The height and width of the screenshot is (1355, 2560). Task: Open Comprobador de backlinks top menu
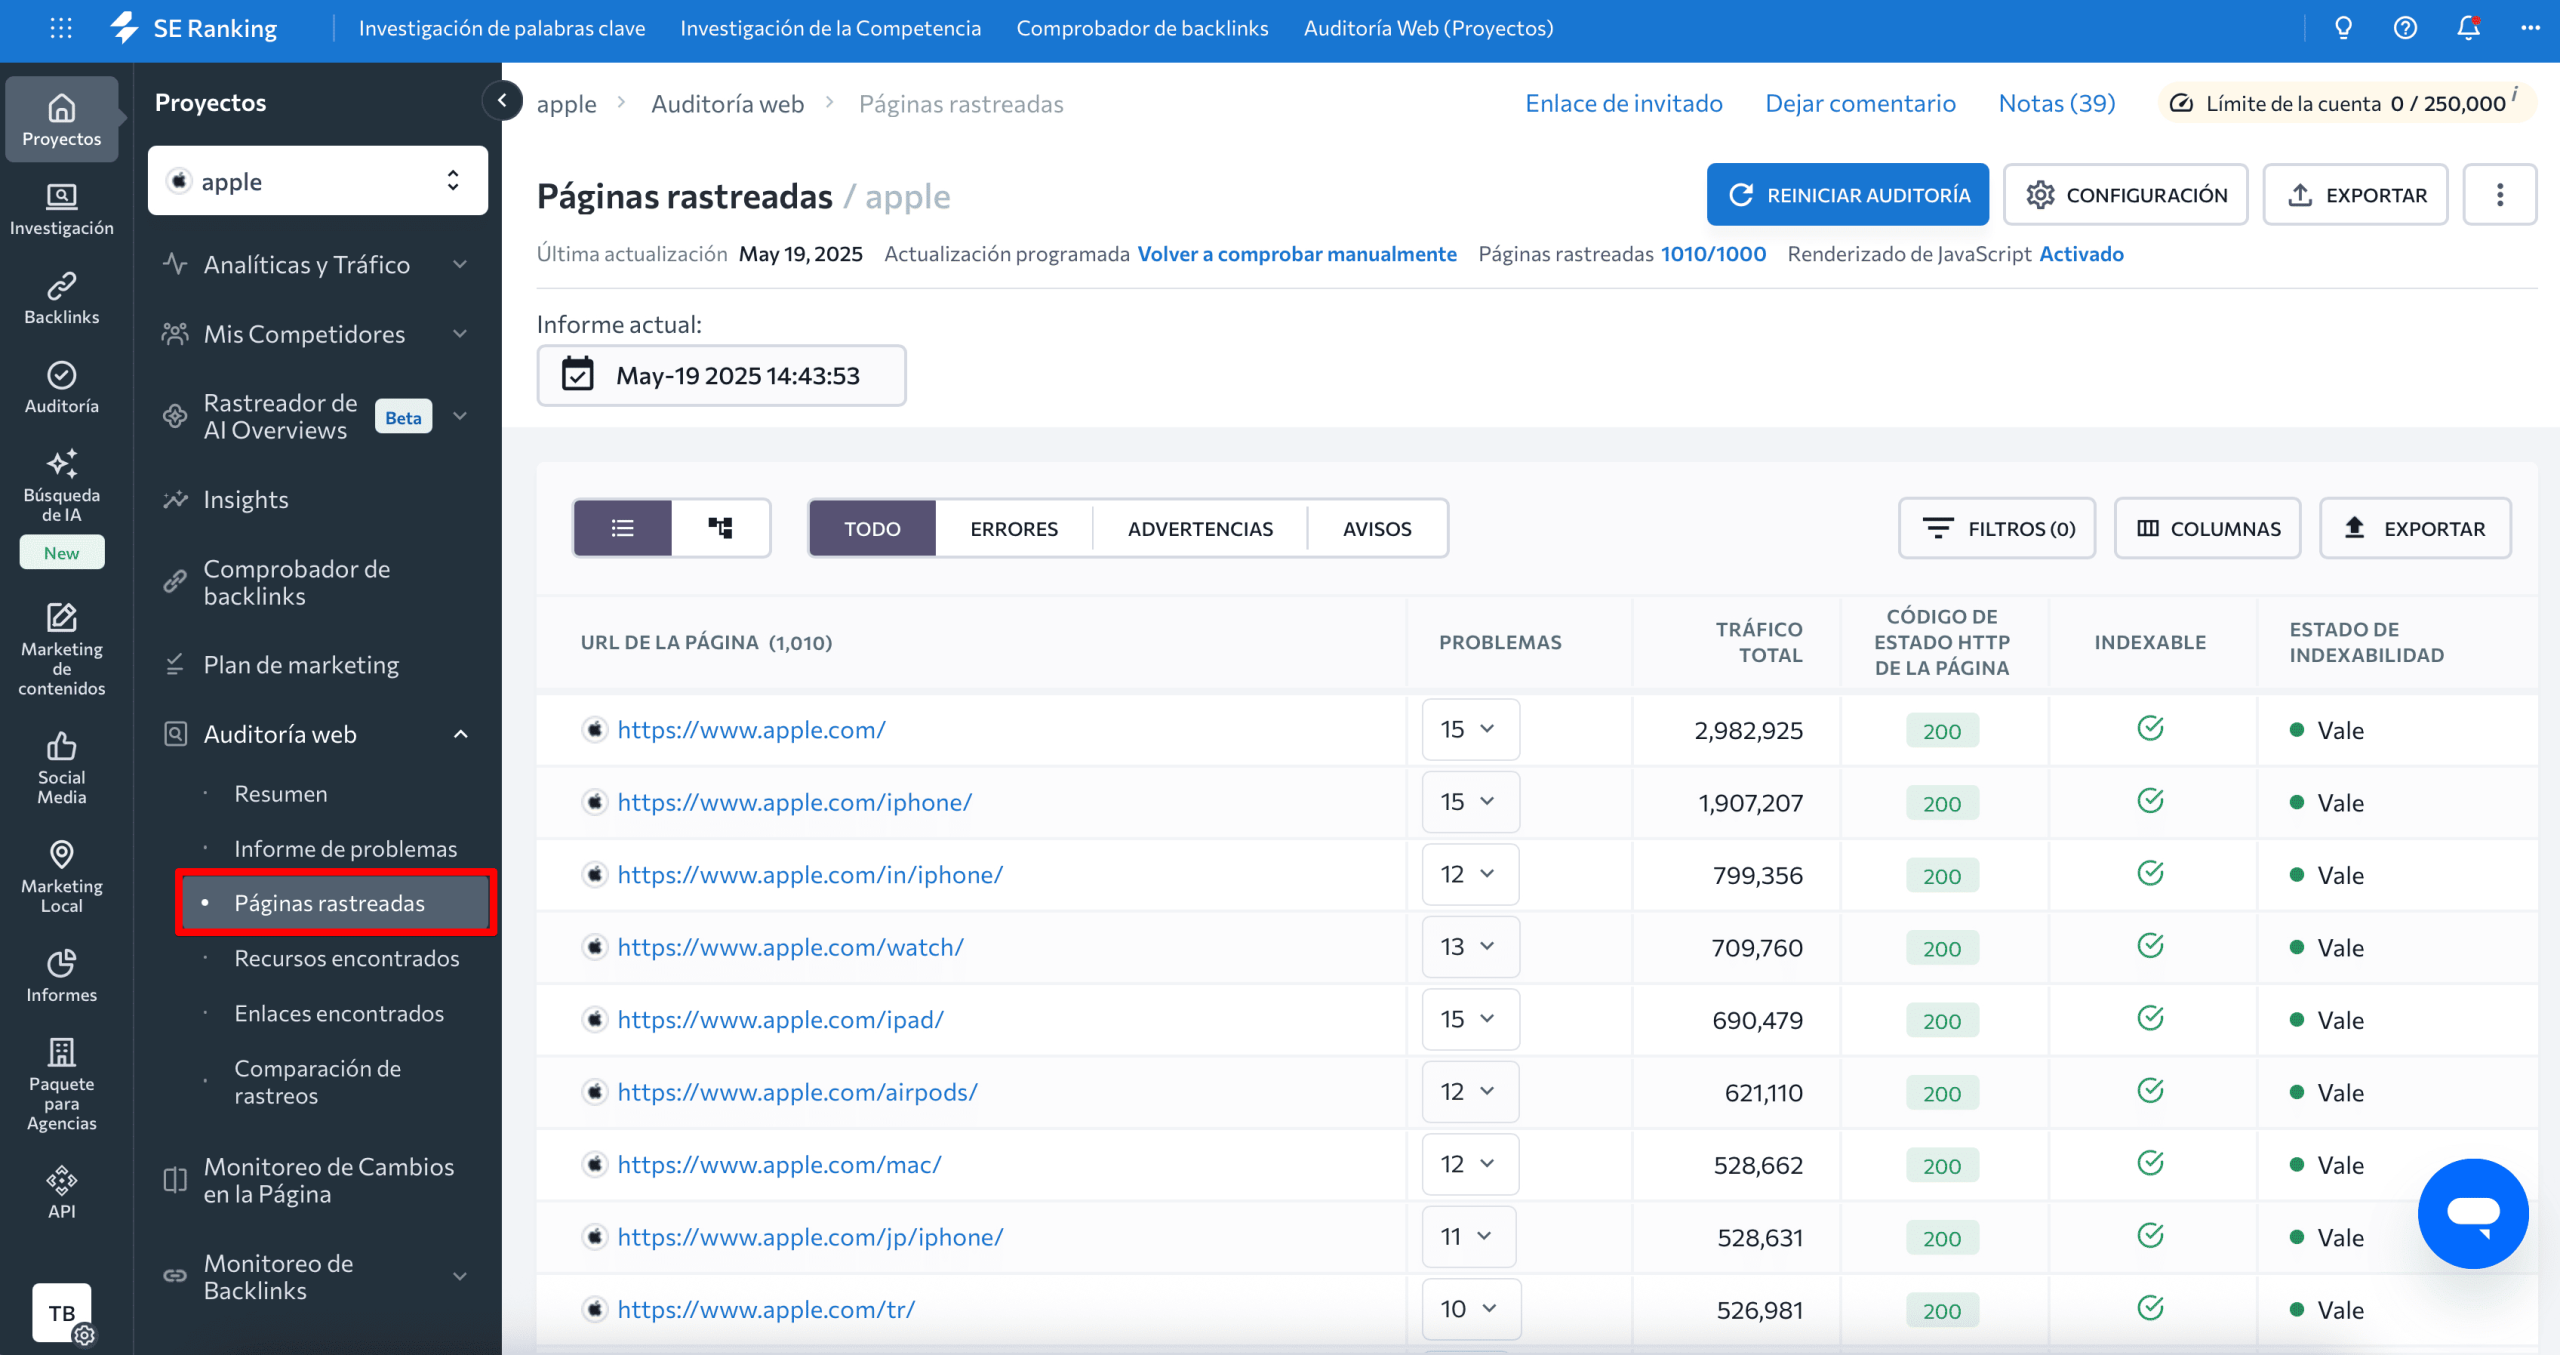pos(1142,28)
